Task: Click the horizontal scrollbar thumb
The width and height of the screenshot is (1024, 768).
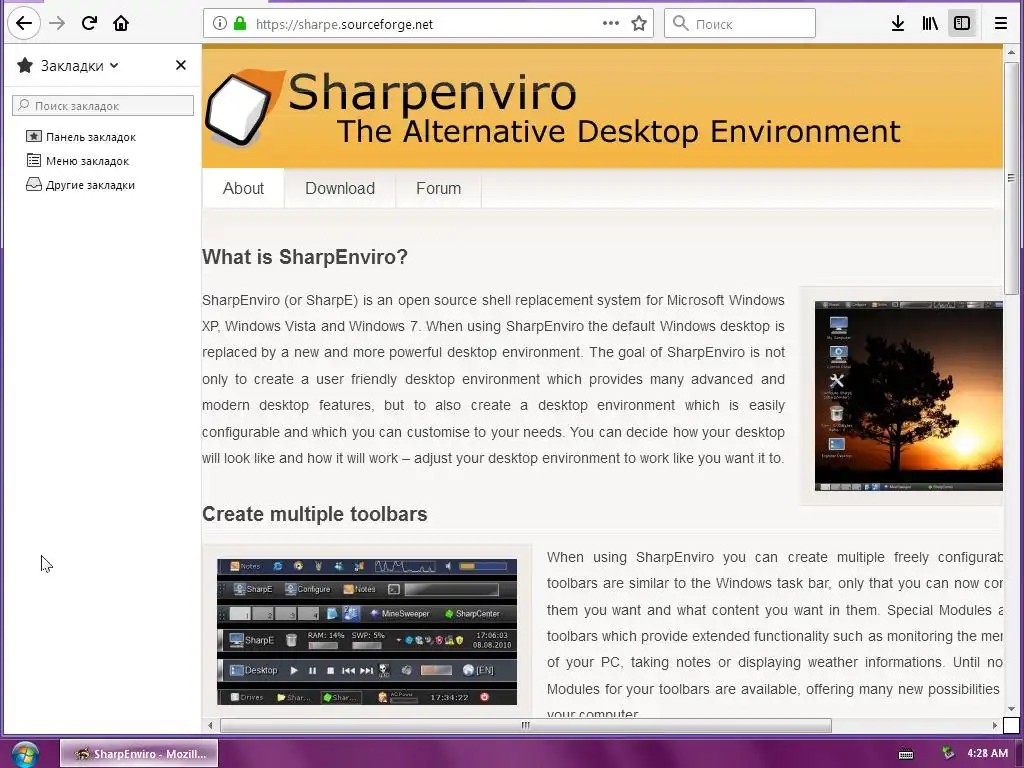Action: coord(526,725)
